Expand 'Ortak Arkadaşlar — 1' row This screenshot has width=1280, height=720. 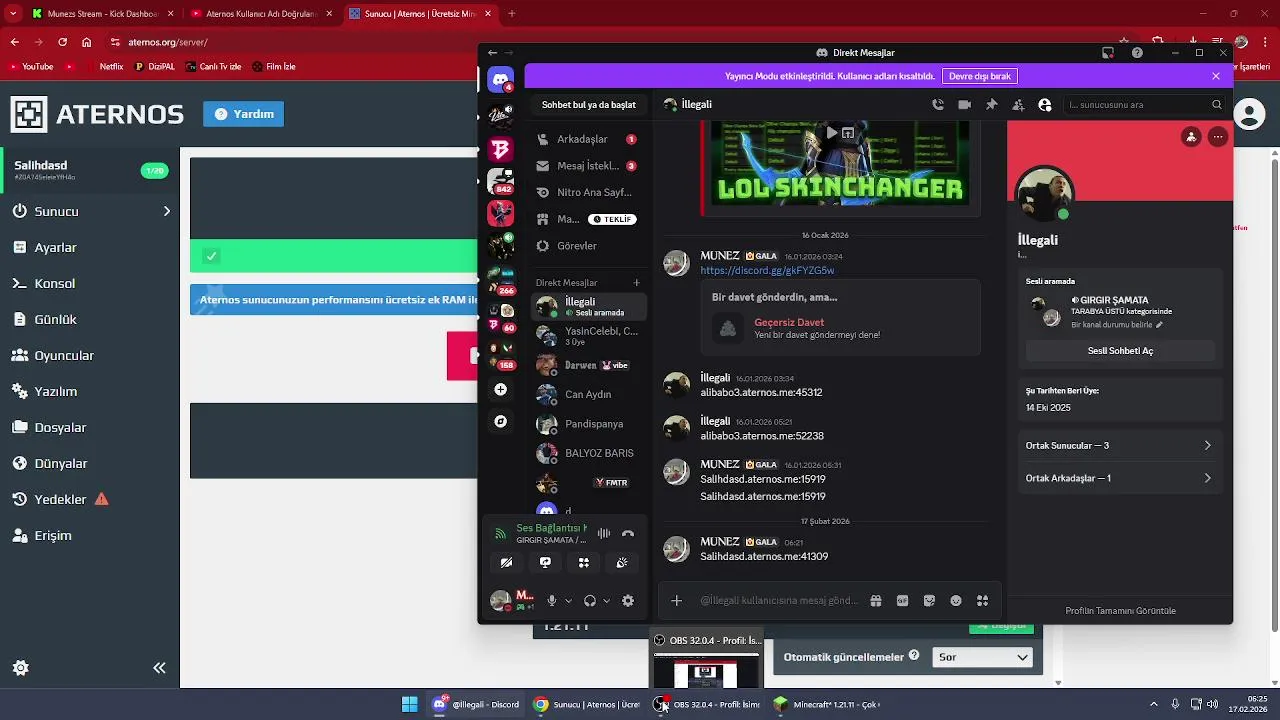[1118, 478]
